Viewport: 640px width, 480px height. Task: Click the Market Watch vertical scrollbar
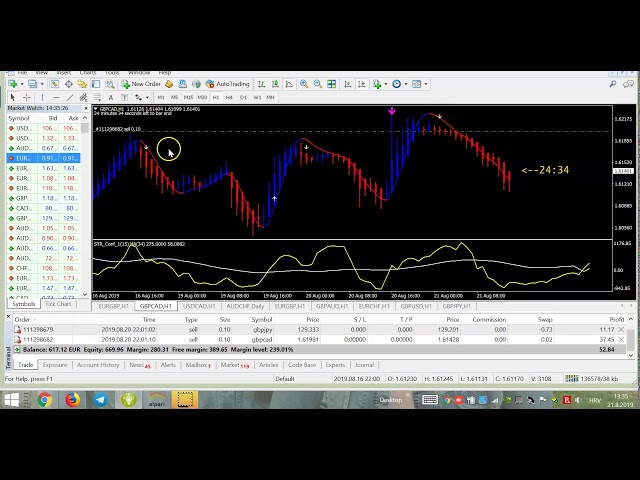pos(87,200)
